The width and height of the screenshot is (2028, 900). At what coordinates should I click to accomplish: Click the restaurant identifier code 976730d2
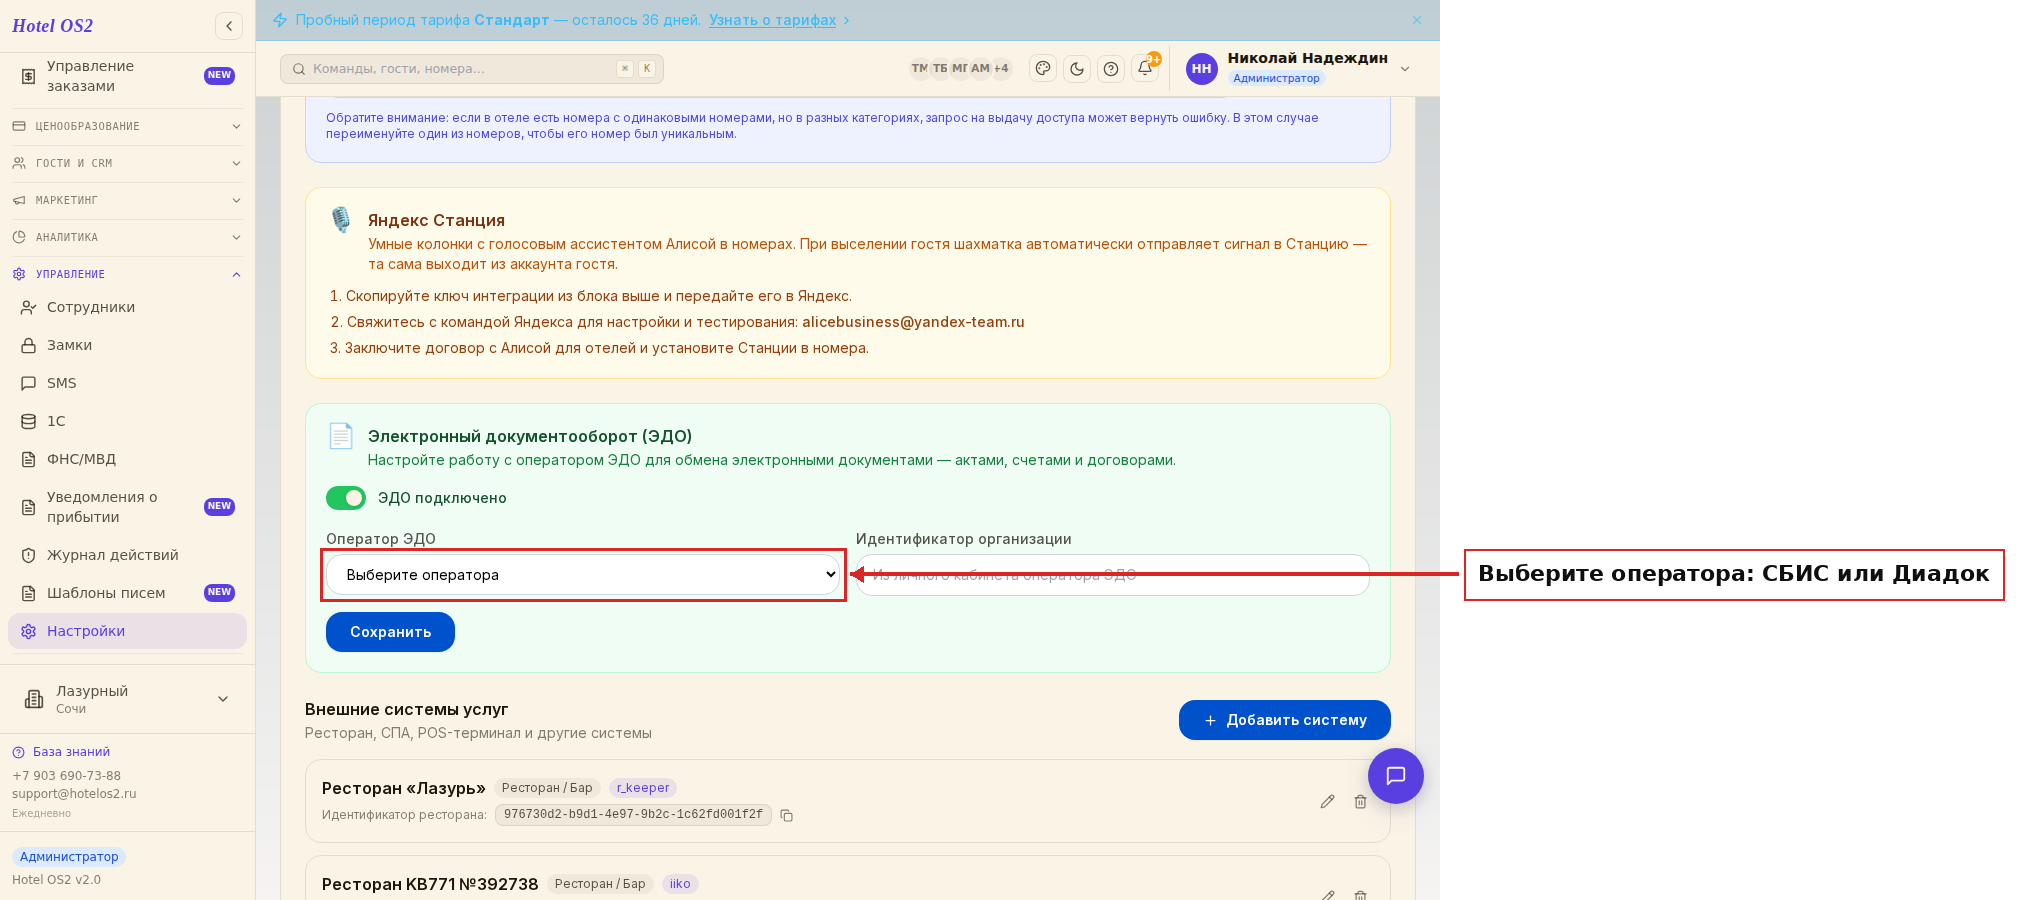633,815
